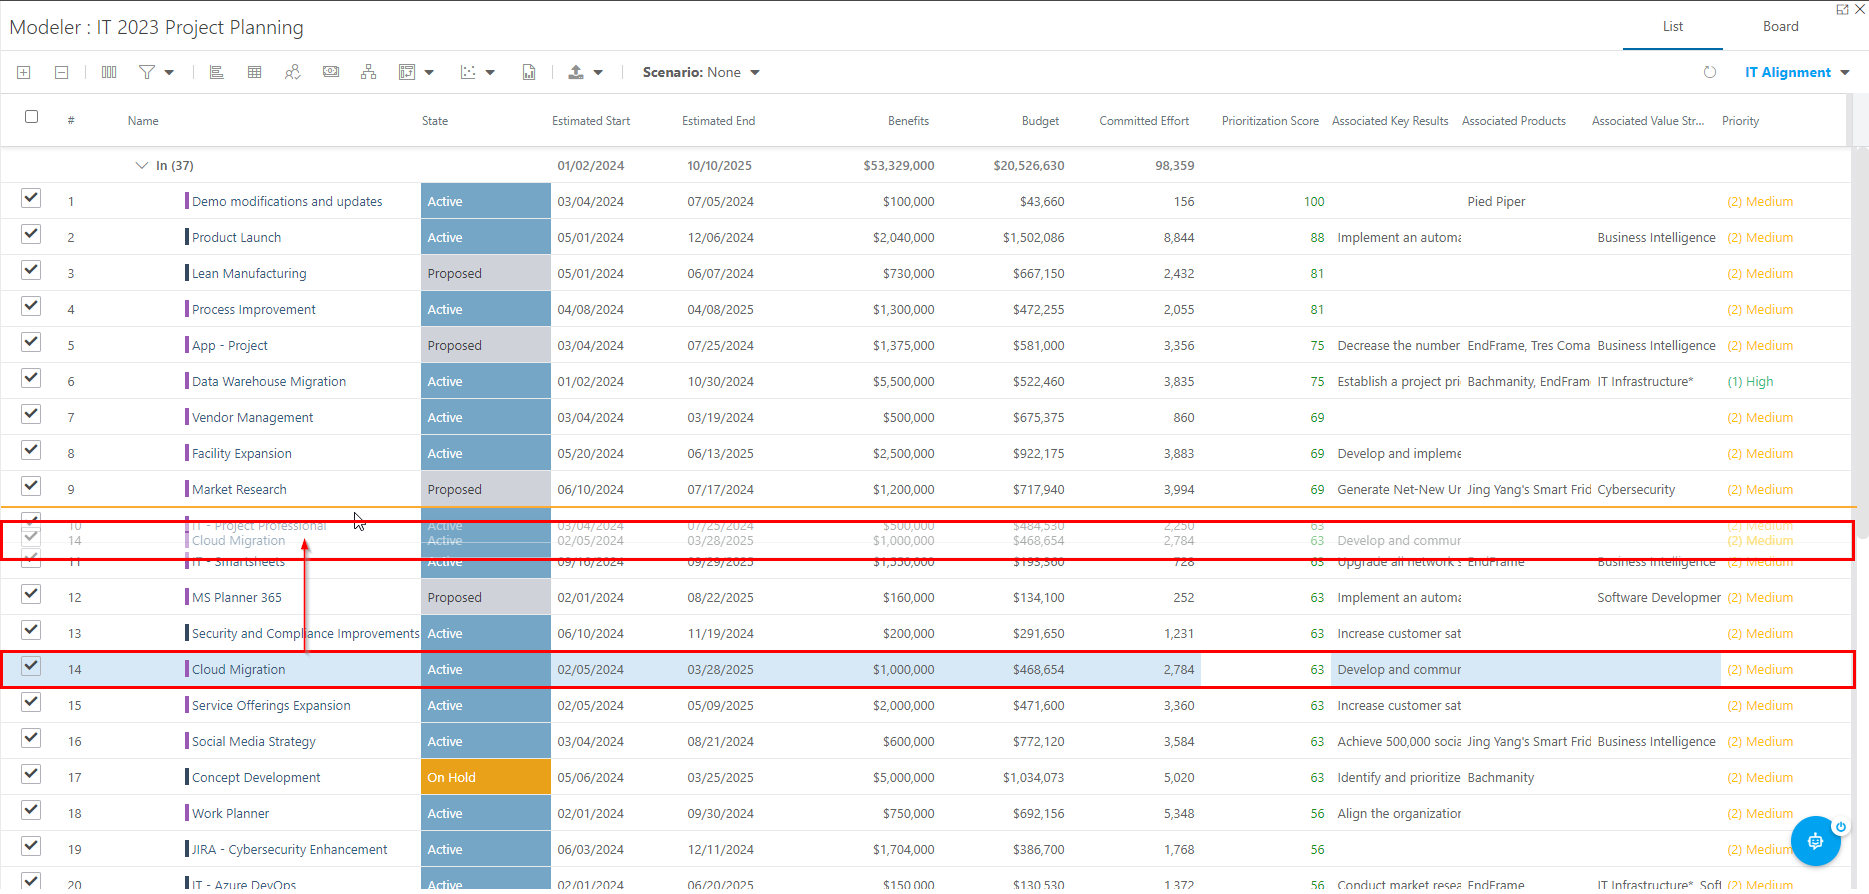
Task: Sort by the Estimated Start column header
Action: (591, 121)
